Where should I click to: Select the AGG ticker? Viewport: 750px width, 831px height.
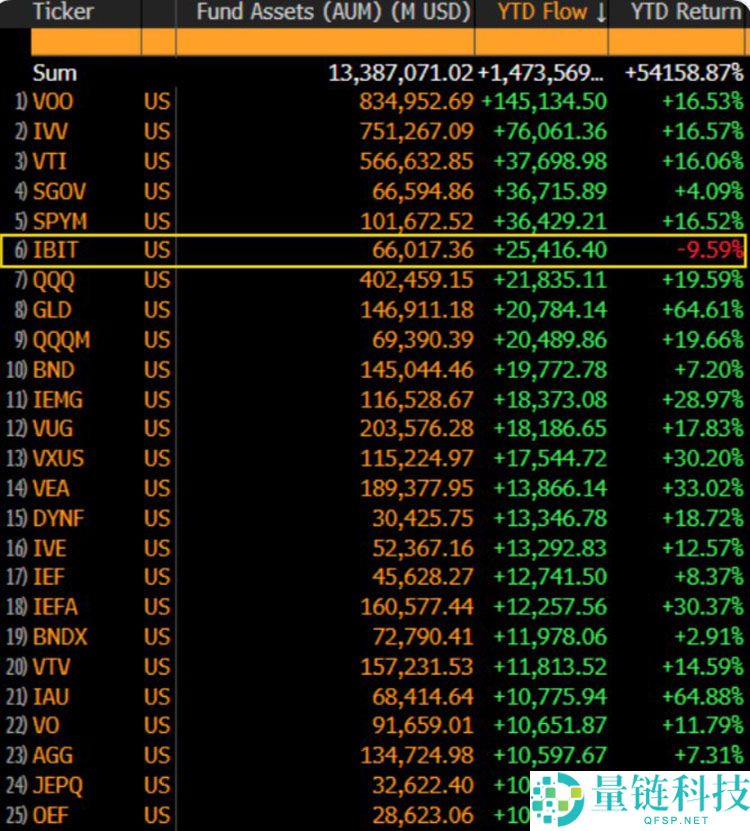click(53, 755)
